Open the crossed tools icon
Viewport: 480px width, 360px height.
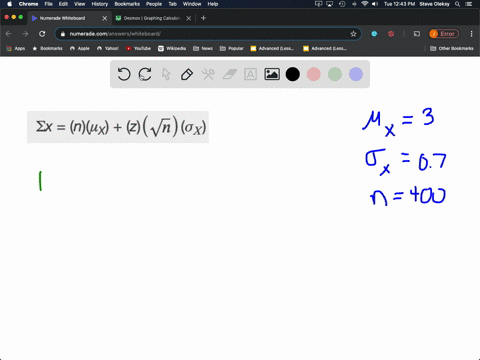(x=208, y=74)
